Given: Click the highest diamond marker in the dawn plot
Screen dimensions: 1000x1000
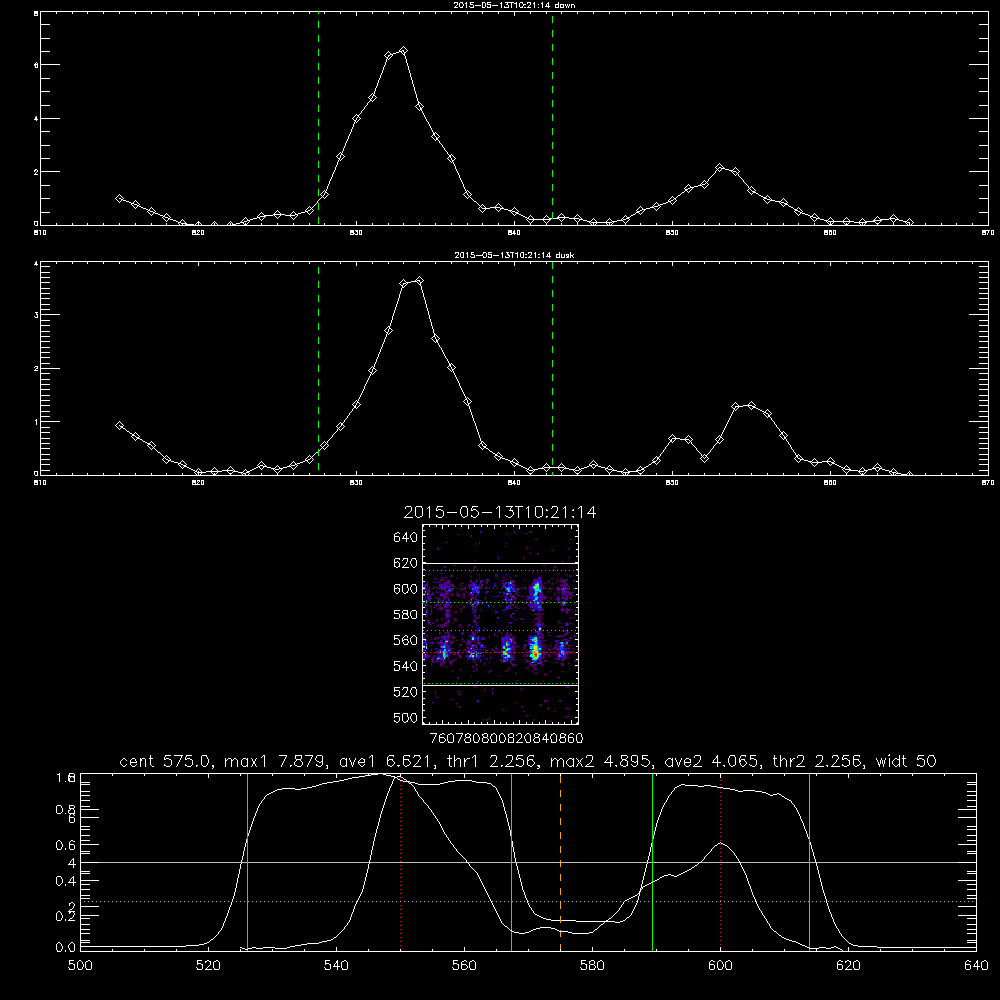Looking at the screenshot, I should 403,50.
